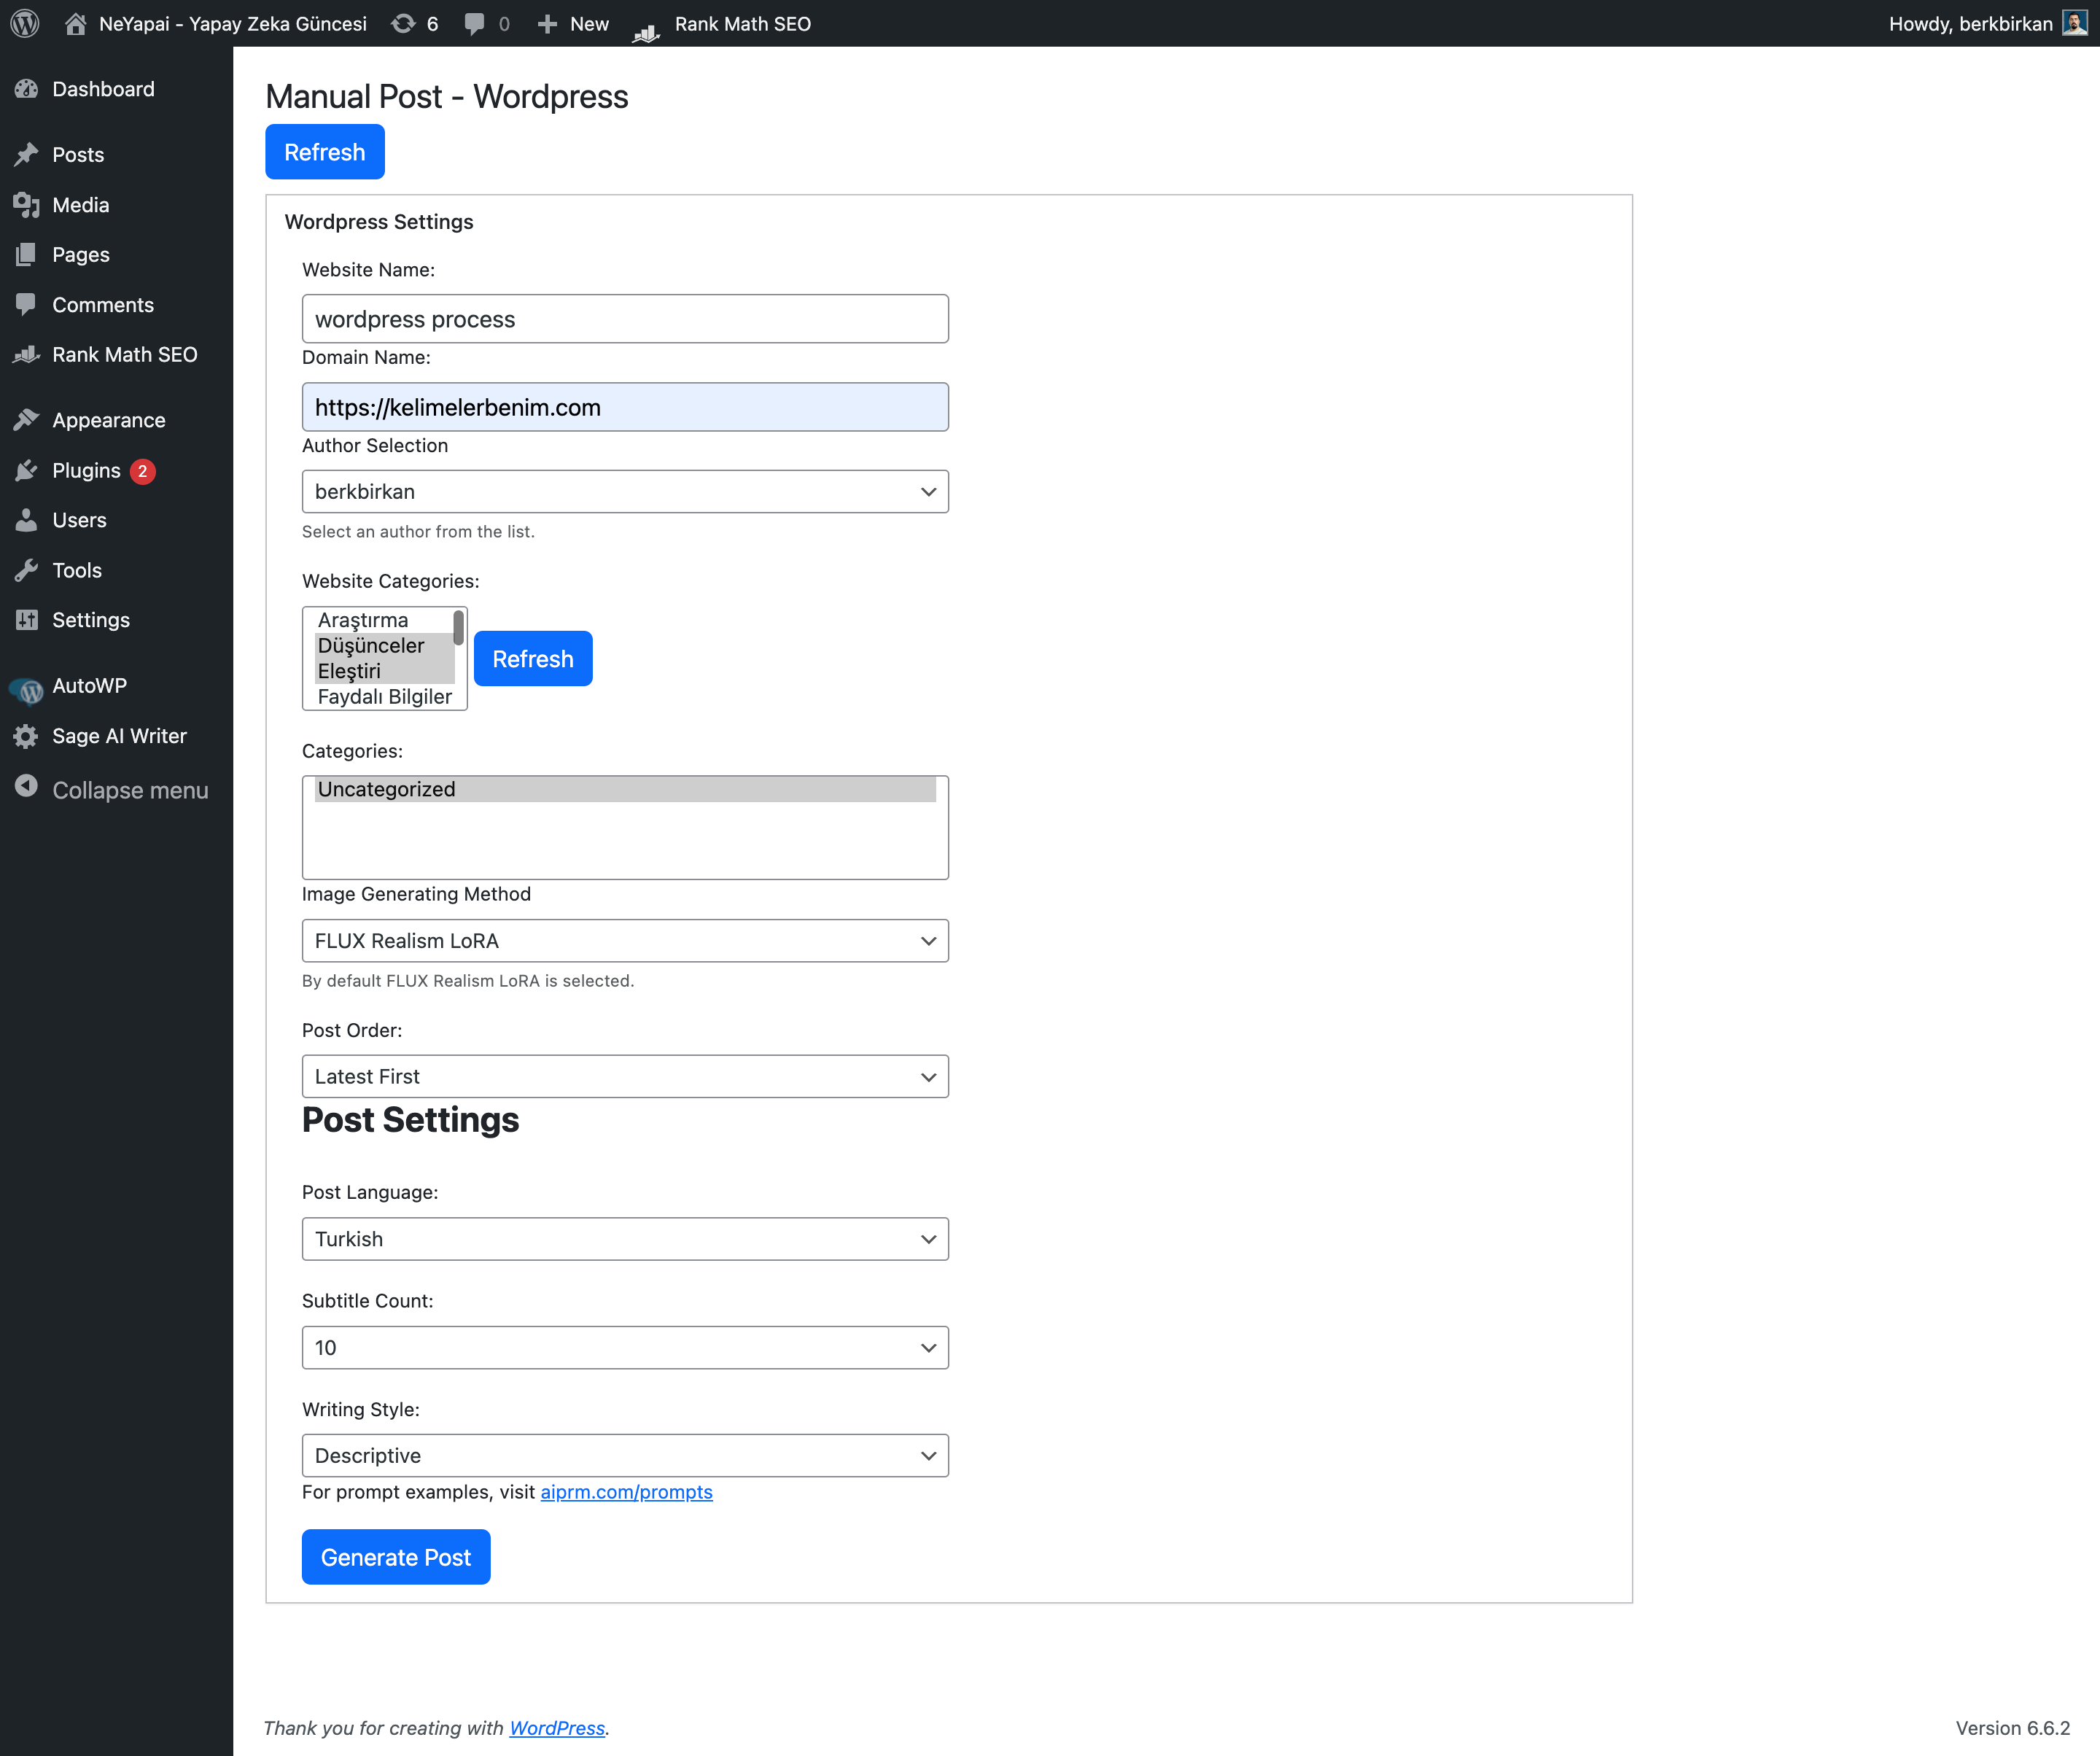Open the comments bubble icon in admin bar
Image resolution: width=2100 pixels, height=1756 pixels.
click(475, 24)
